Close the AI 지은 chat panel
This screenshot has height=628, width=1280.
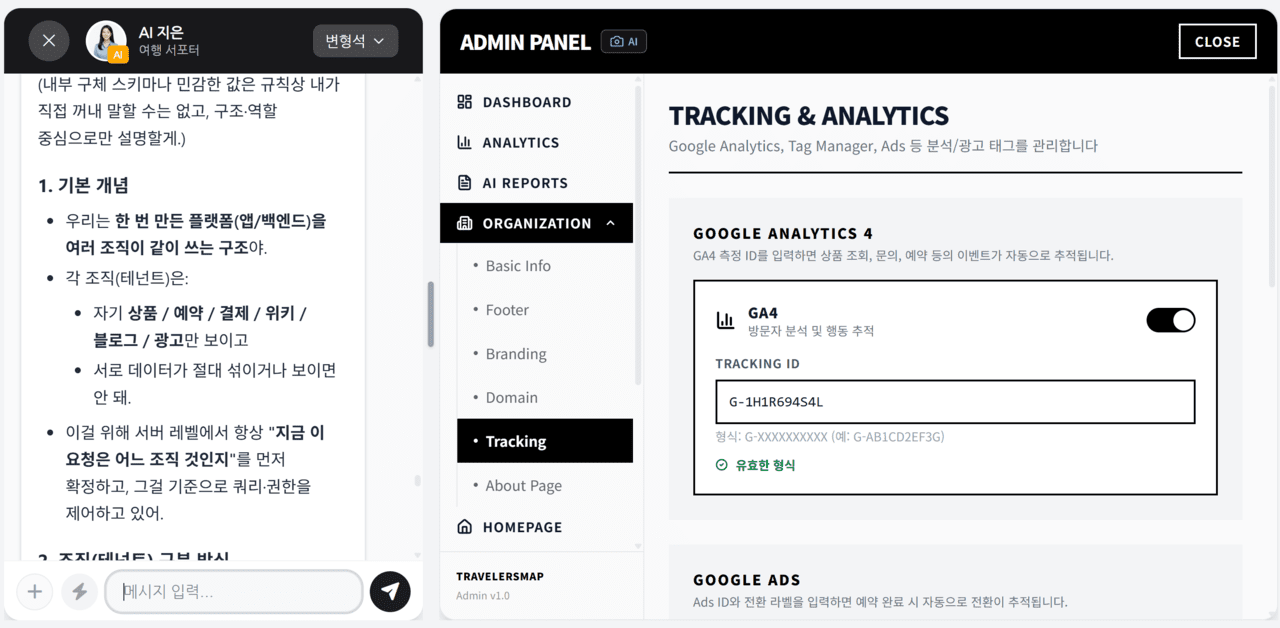tap(49, 41)
